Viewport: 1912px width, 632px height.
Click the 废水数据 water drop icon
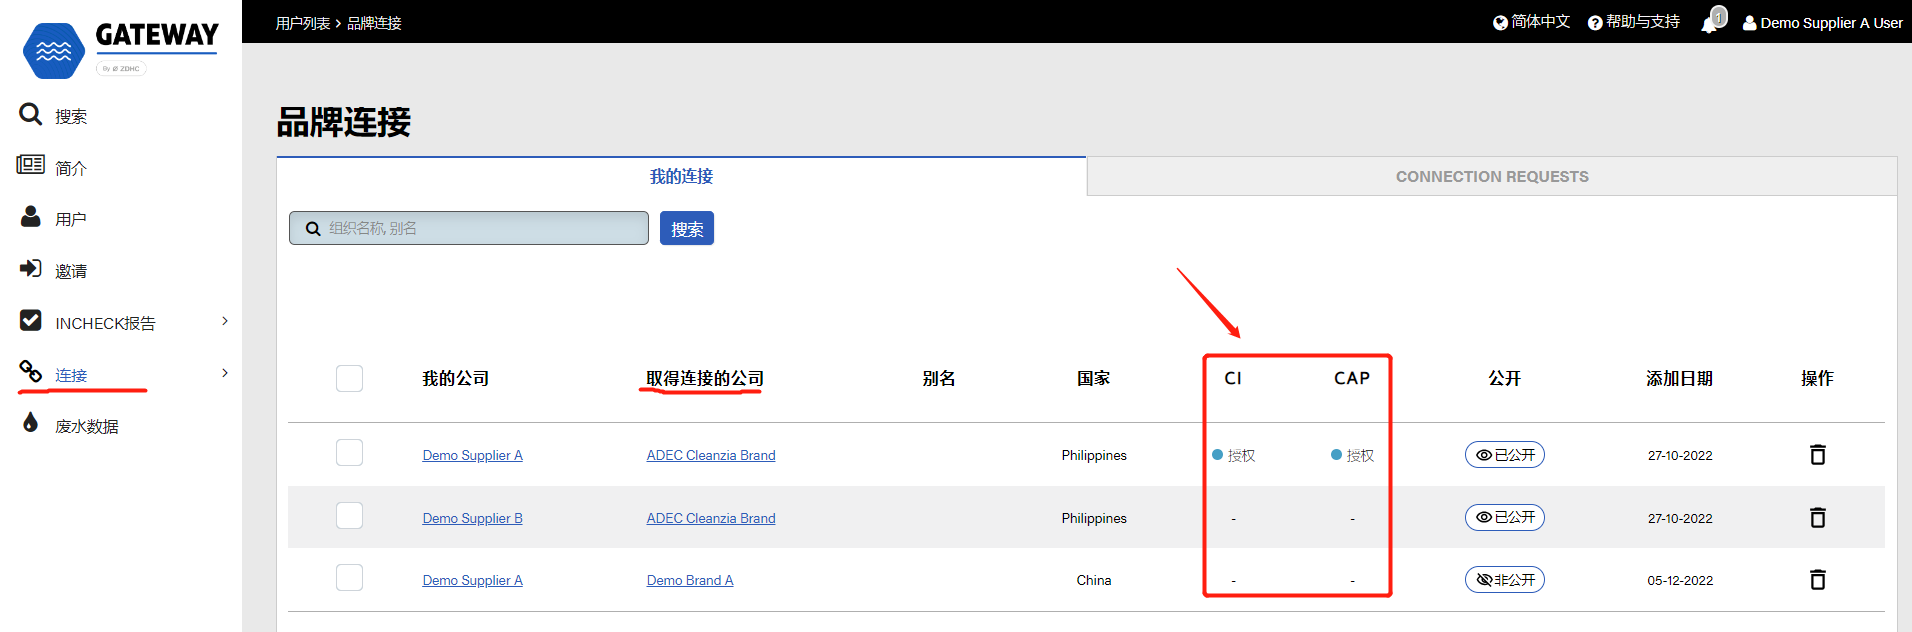coord(31,422)
